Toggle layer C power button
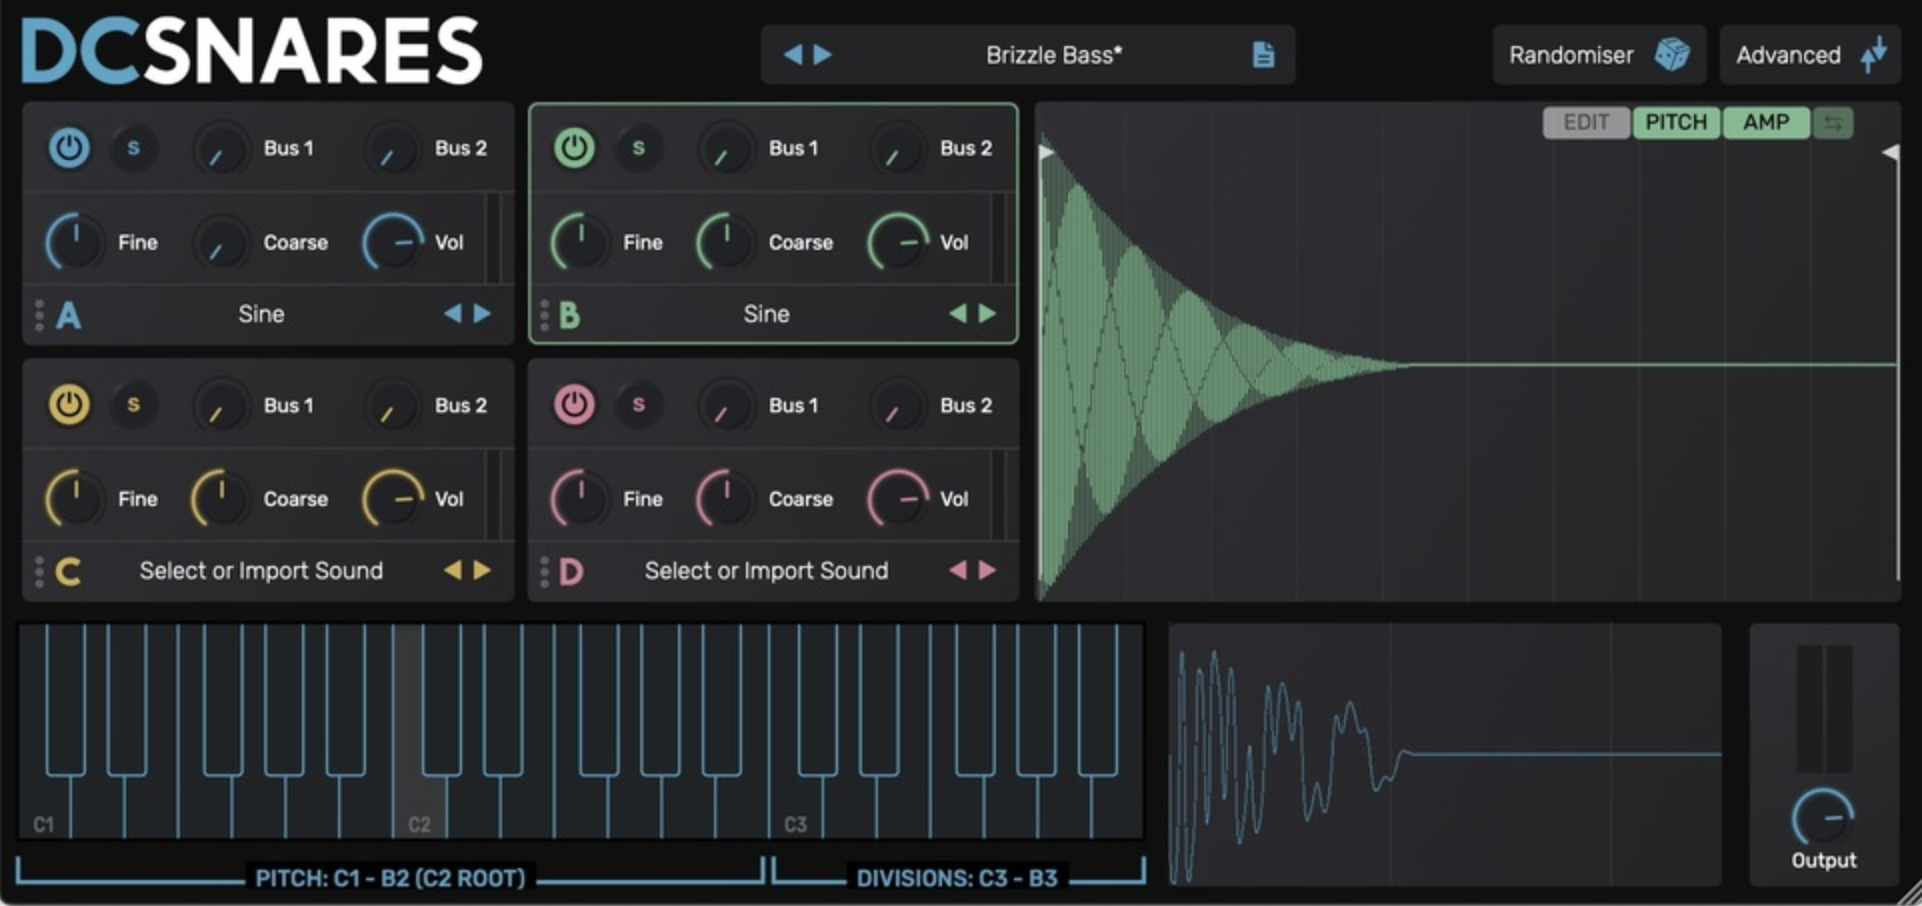Image resolution: width=1922 pixels, height=906 pixels. tap(69, 405)
